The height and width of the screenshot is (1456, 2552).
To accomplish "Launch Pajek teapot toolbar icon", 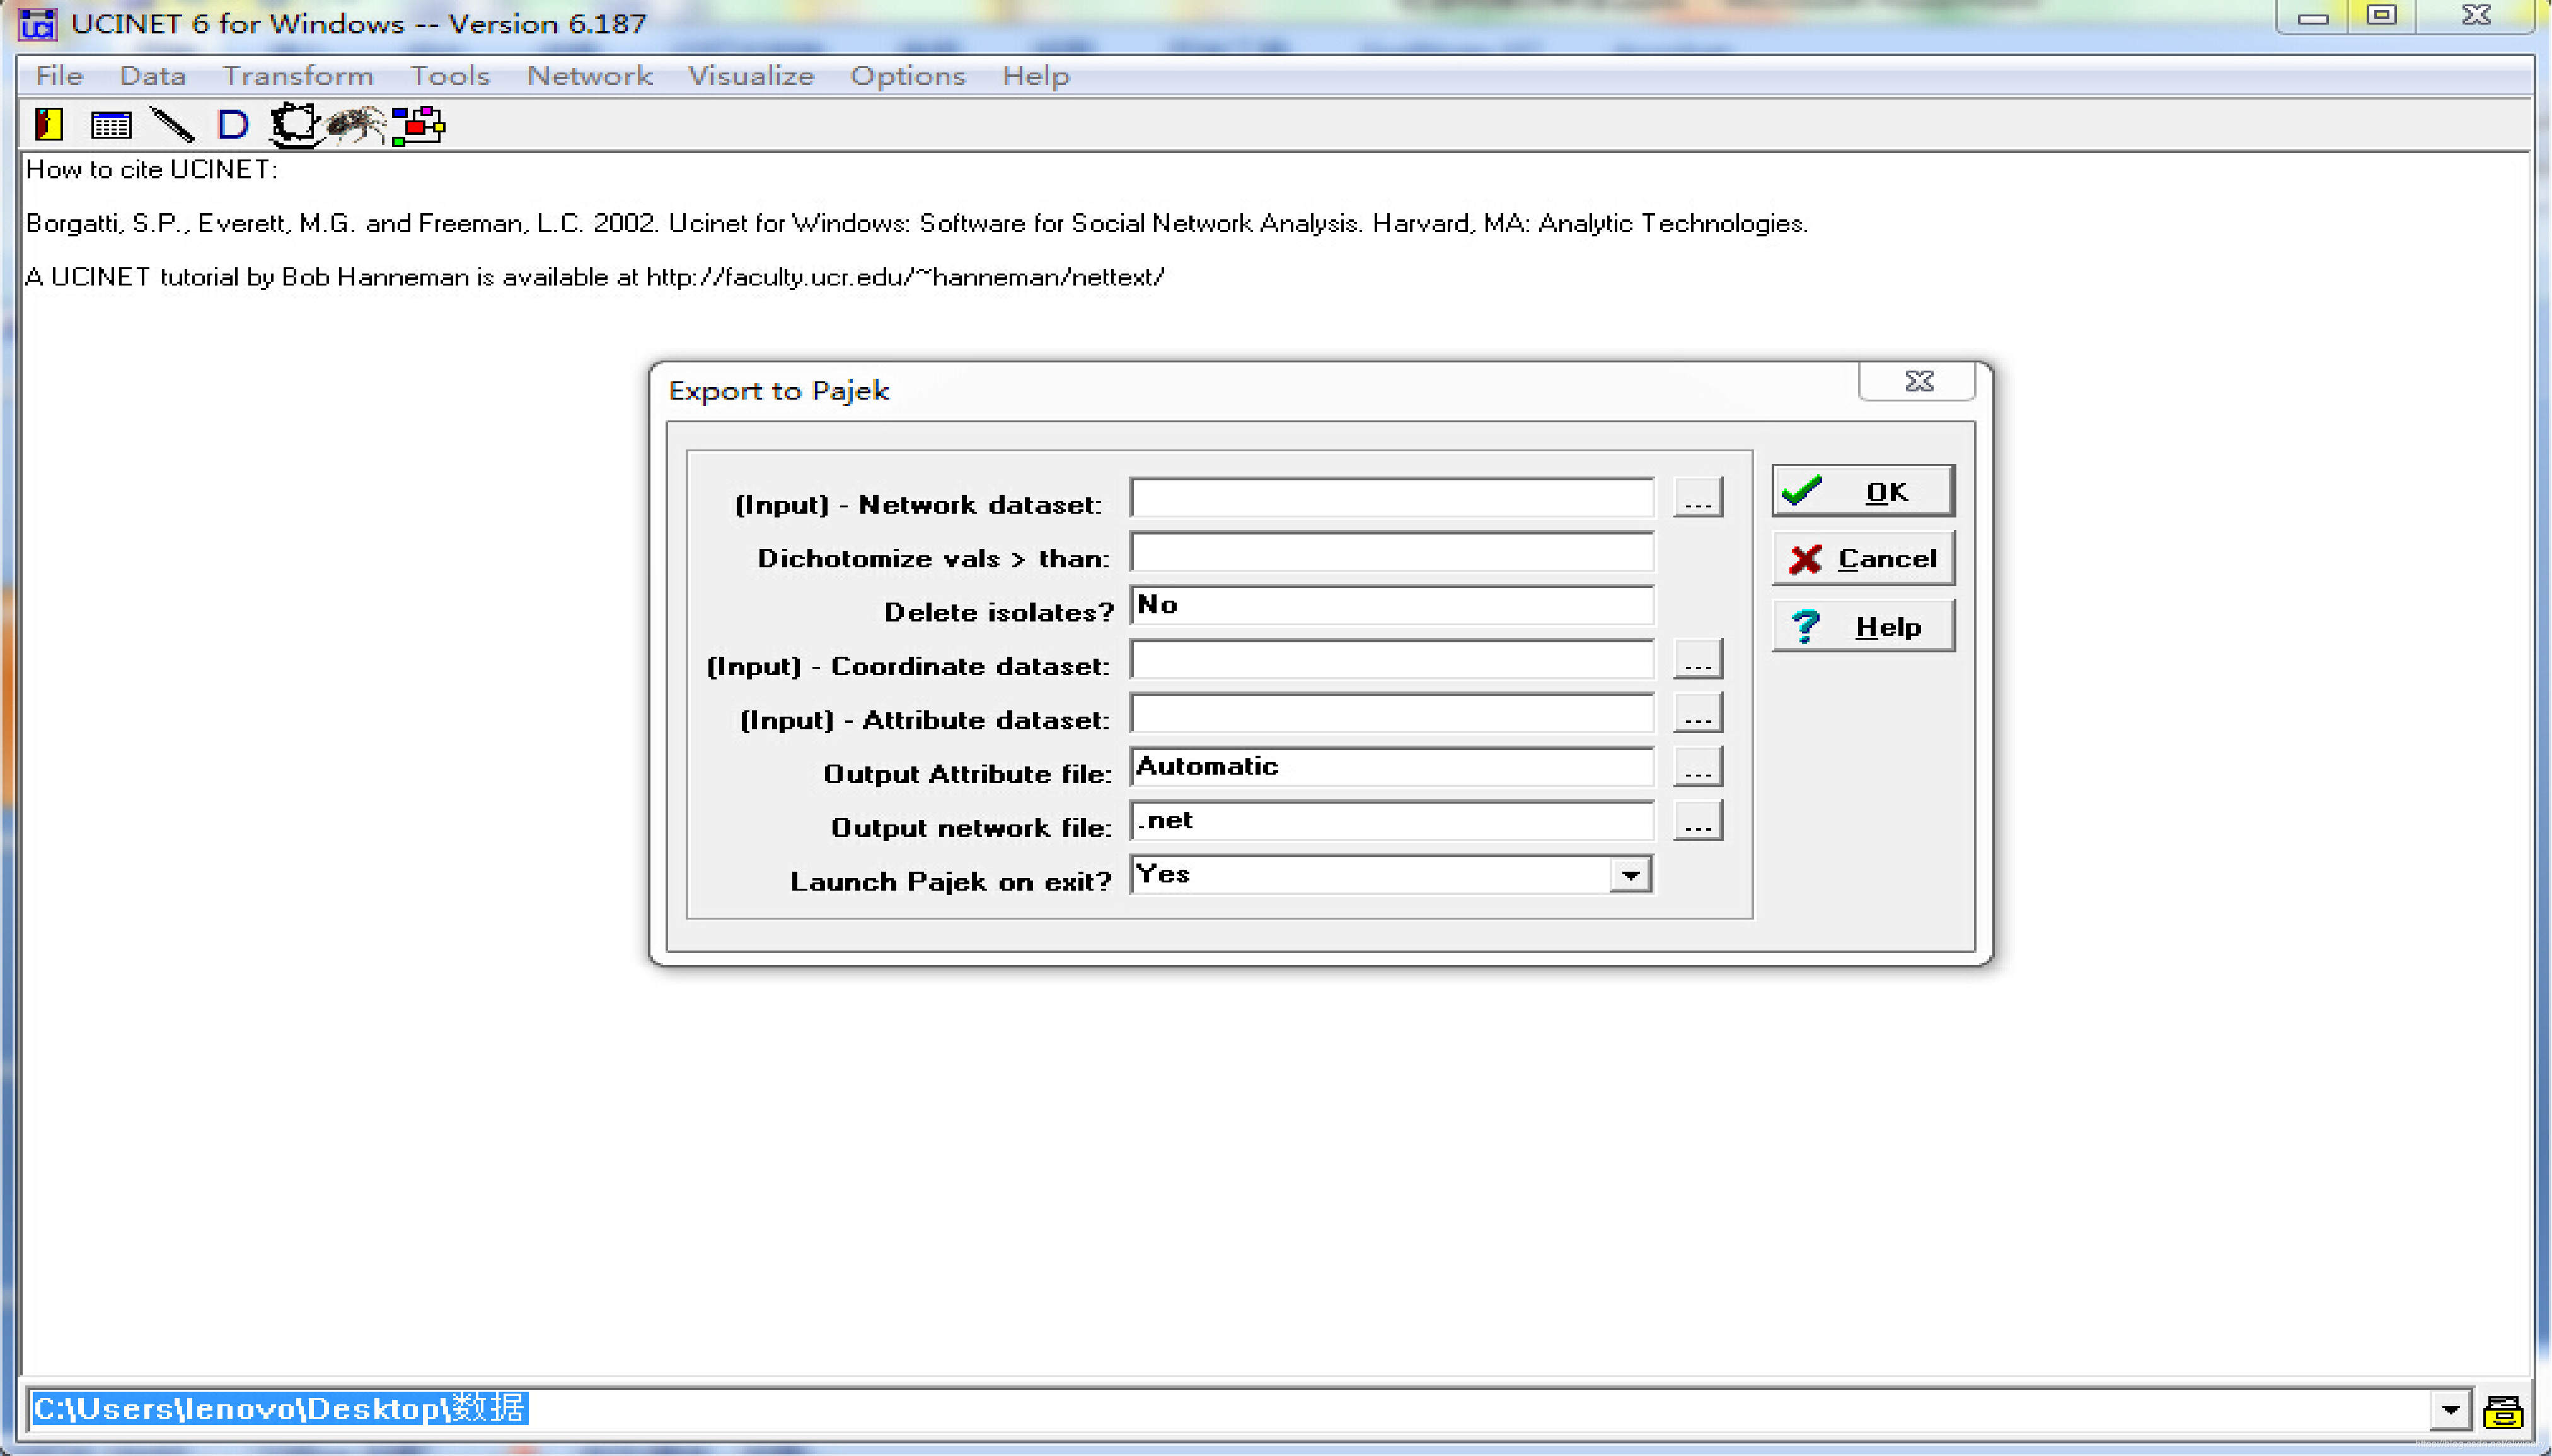I will [294, 126].
